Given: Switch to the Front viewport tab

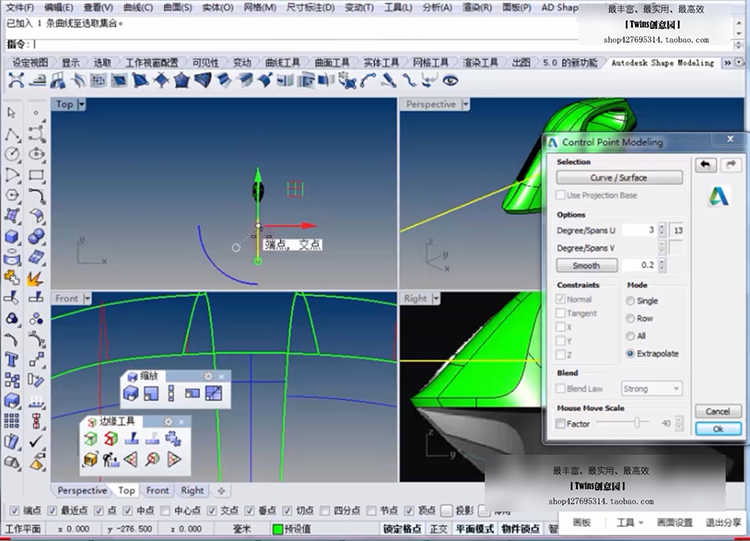Looking at the screenshot, I should point(158,491).
